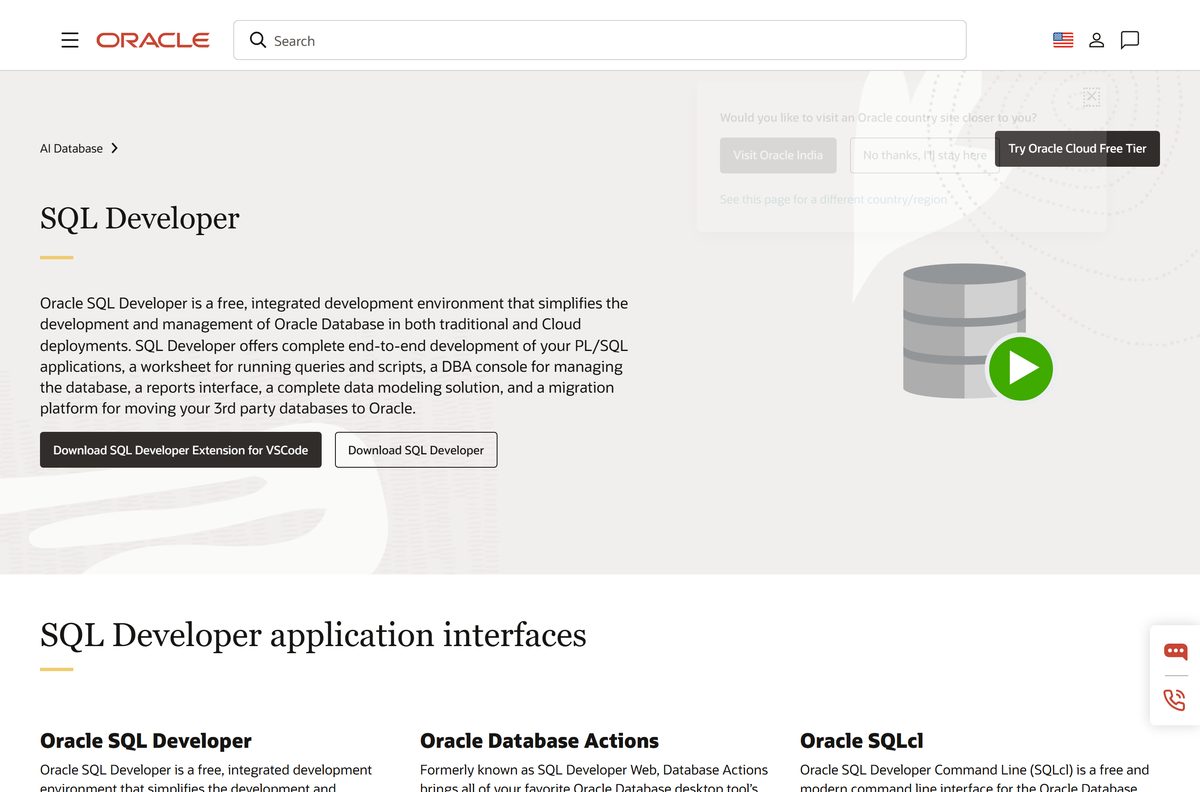Screen dimensions: 1200x792
Task: Click the Oracle logo
Action: click(x=153, y=40)
